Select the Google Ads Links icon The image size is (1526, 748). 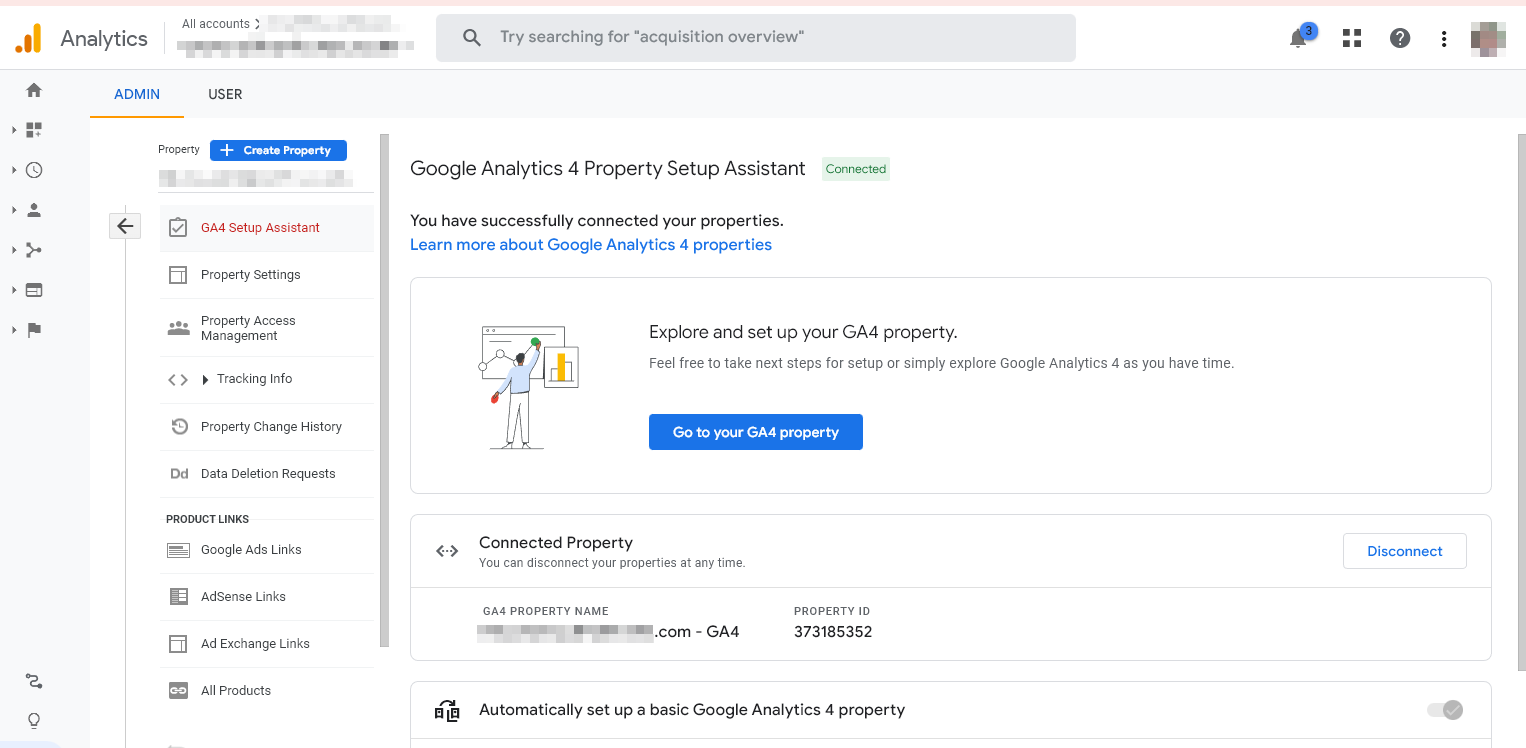pyautogui.click(x=178, y=549)
